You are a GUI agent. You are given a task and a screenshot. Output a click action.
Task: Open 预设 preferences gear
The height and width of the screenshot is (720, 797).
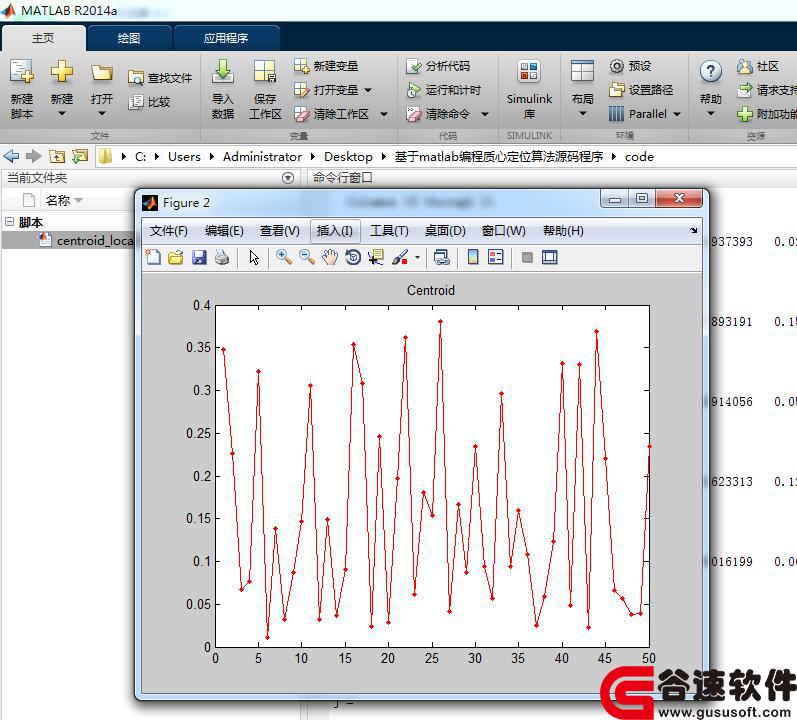630,66
